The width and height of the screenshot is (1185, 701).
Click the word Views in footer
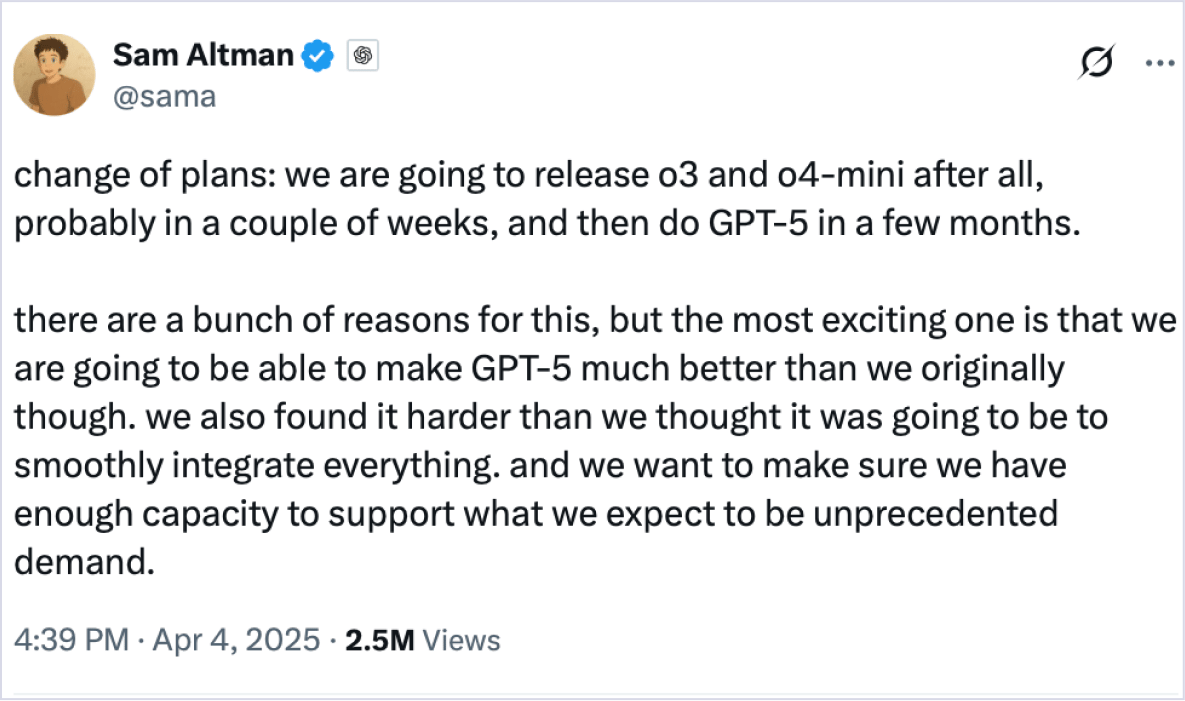(x=461, y=641)
